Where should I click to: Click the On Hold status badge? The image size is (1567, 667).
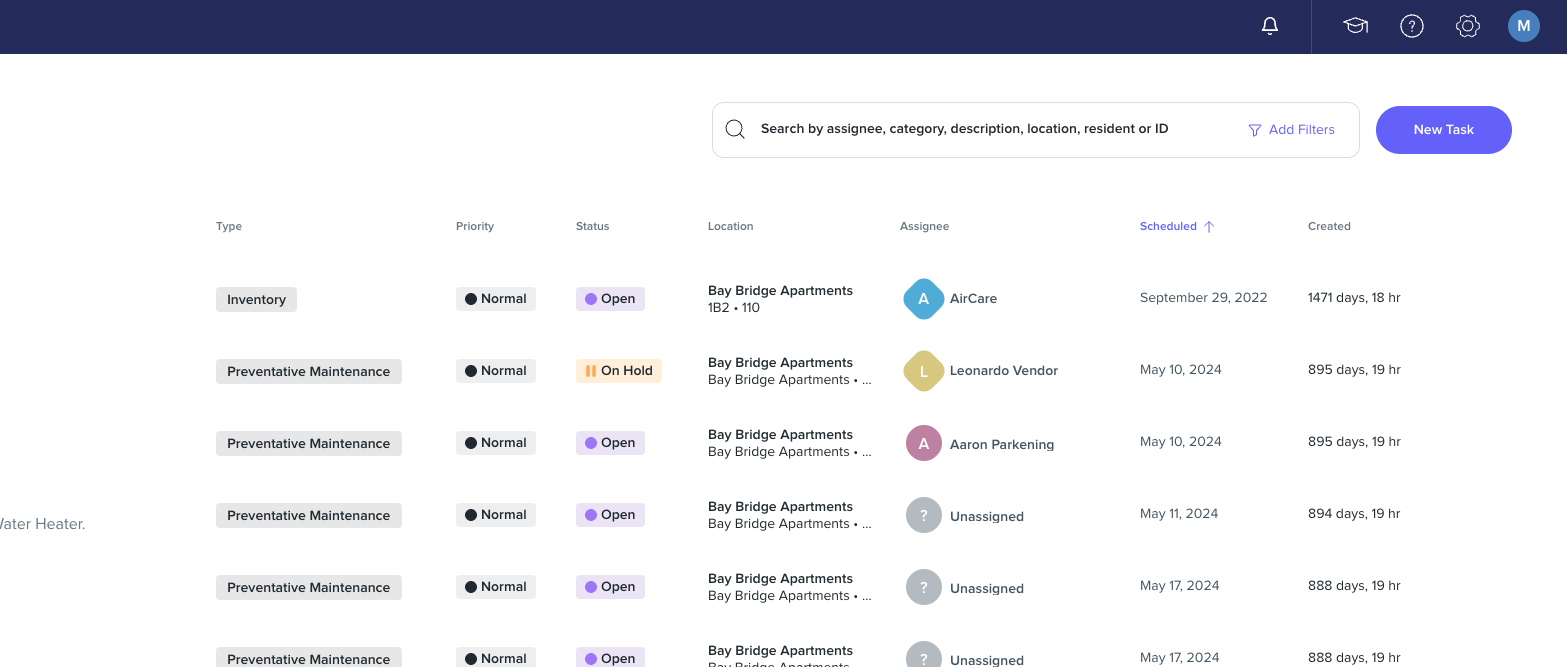(619, 371)
